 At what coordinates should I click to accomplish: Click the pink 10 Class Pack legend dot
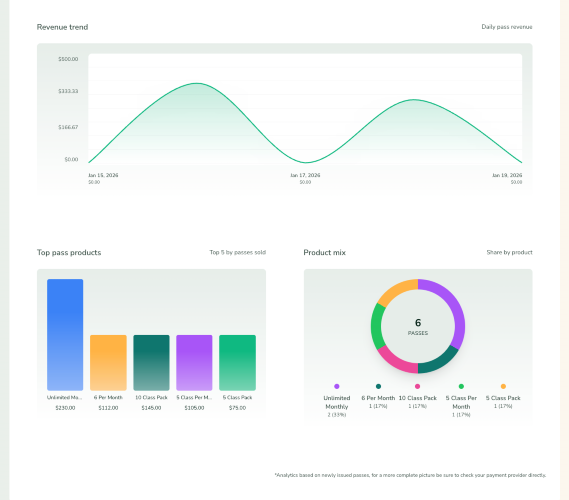point(417,386)
